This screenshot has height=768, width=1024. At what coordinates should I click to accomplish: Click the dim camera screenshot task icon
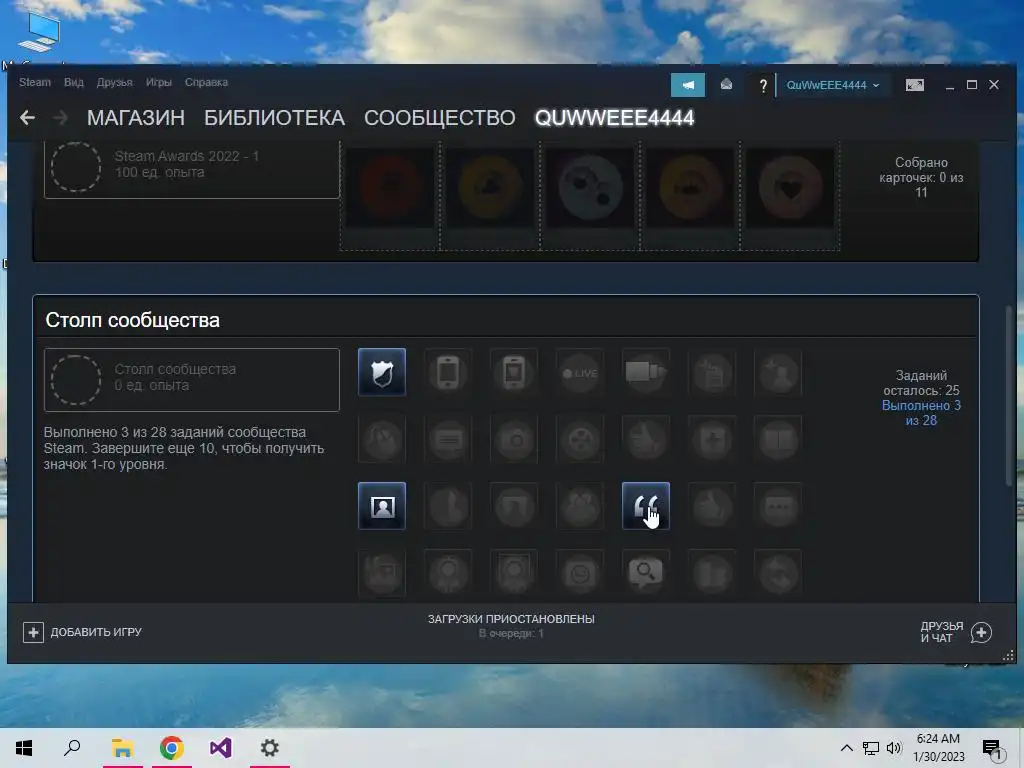[x=514, y=439]
